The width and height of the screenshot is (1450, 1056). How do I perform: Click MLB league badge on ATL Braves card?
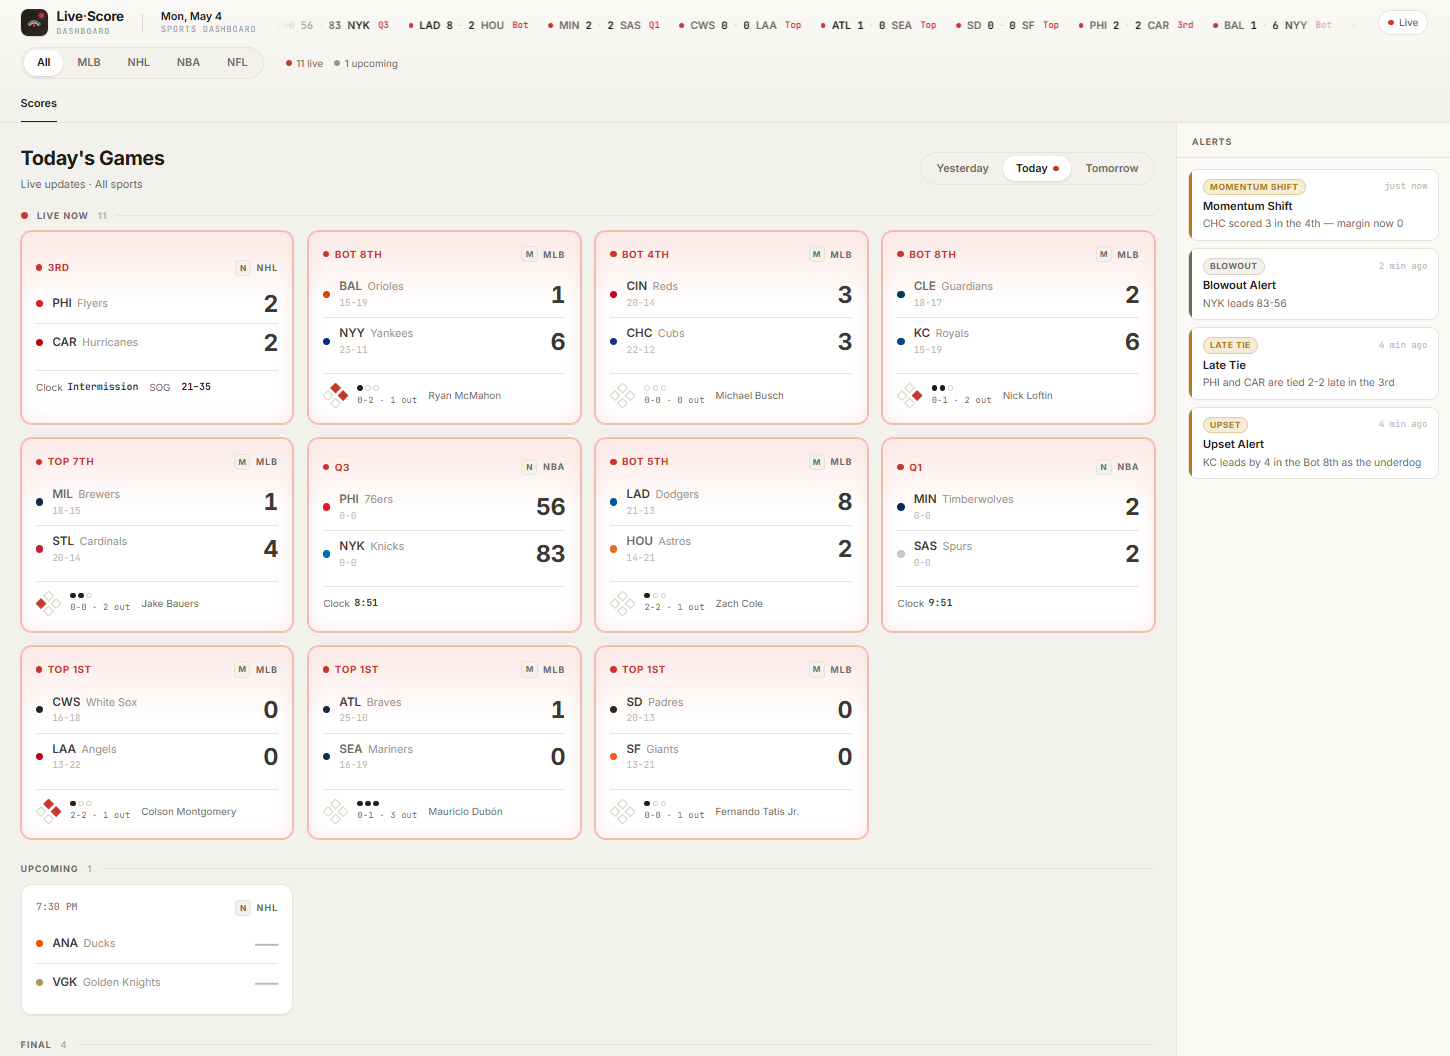[x=544, y=670]
